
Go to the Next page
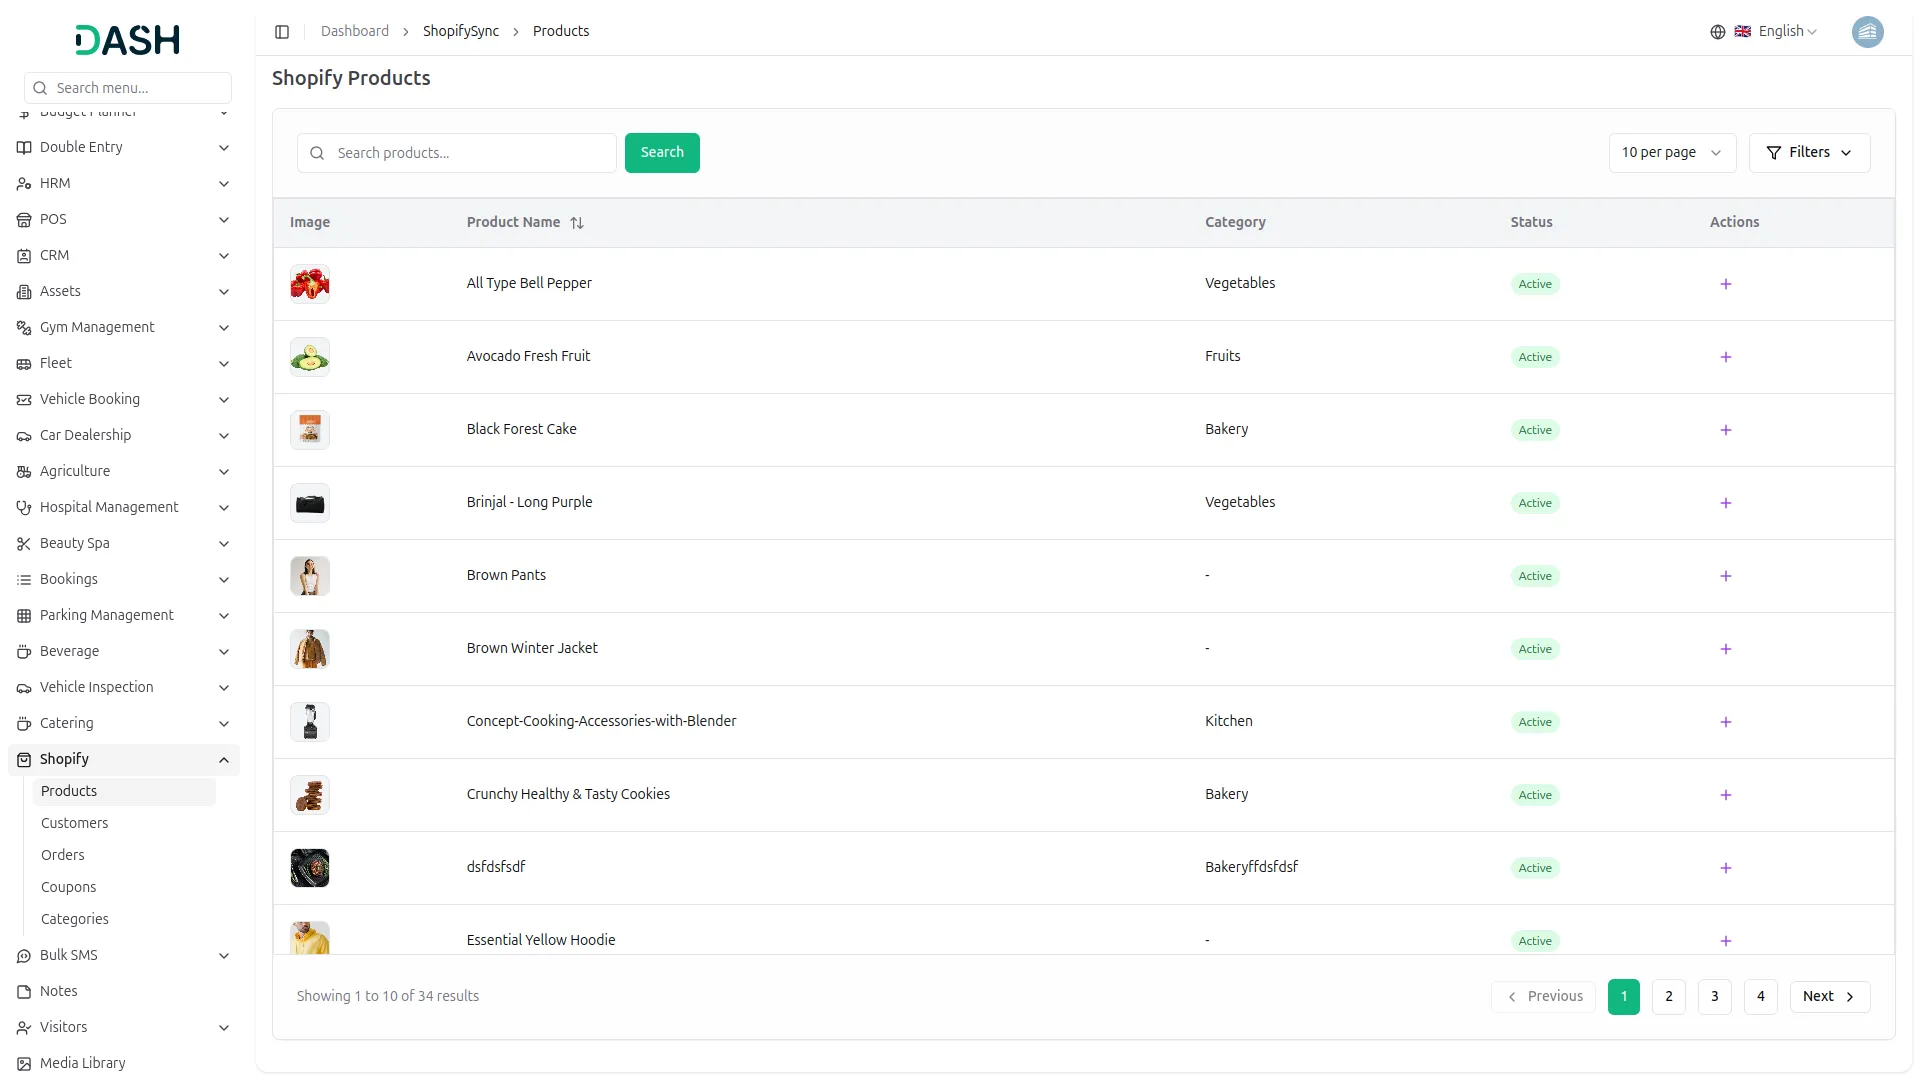[x=1829, y=997]
